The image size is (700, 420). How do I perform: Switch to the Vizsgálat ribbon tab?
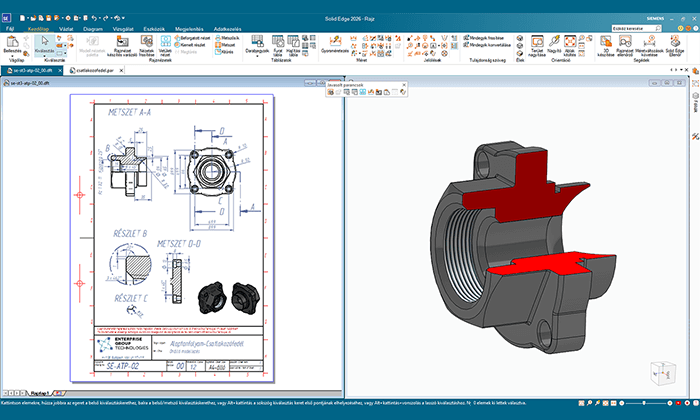tap(125, 29)
